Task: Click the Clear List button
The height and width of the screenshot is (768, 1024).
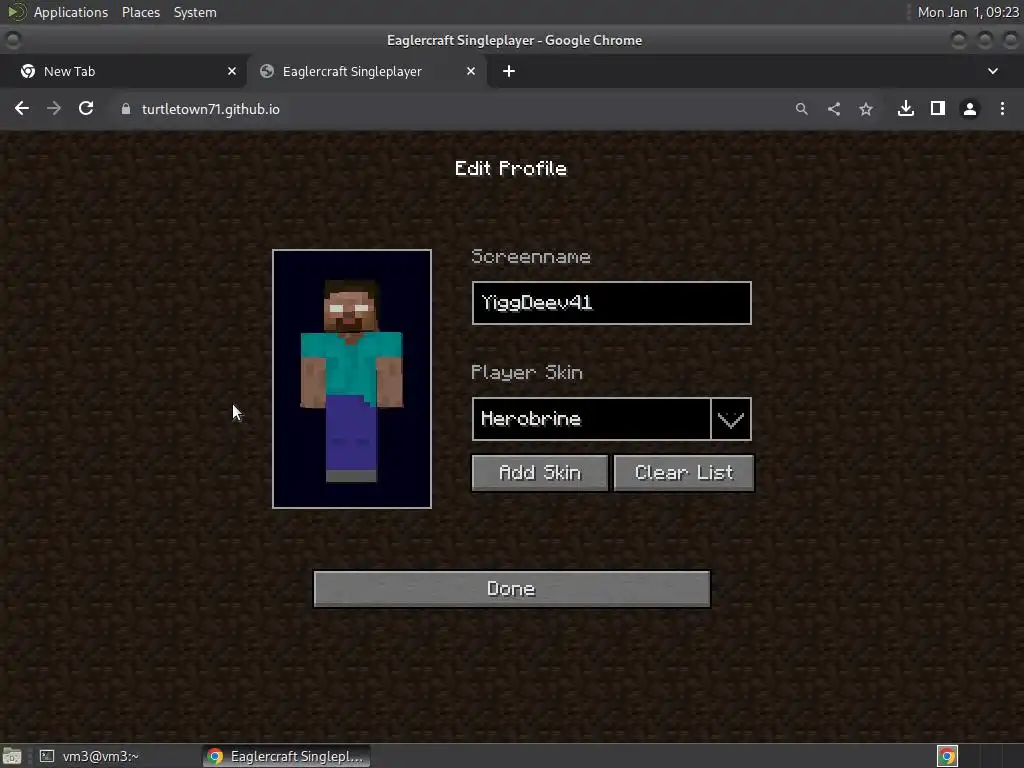Action: (x=684, y=473)
